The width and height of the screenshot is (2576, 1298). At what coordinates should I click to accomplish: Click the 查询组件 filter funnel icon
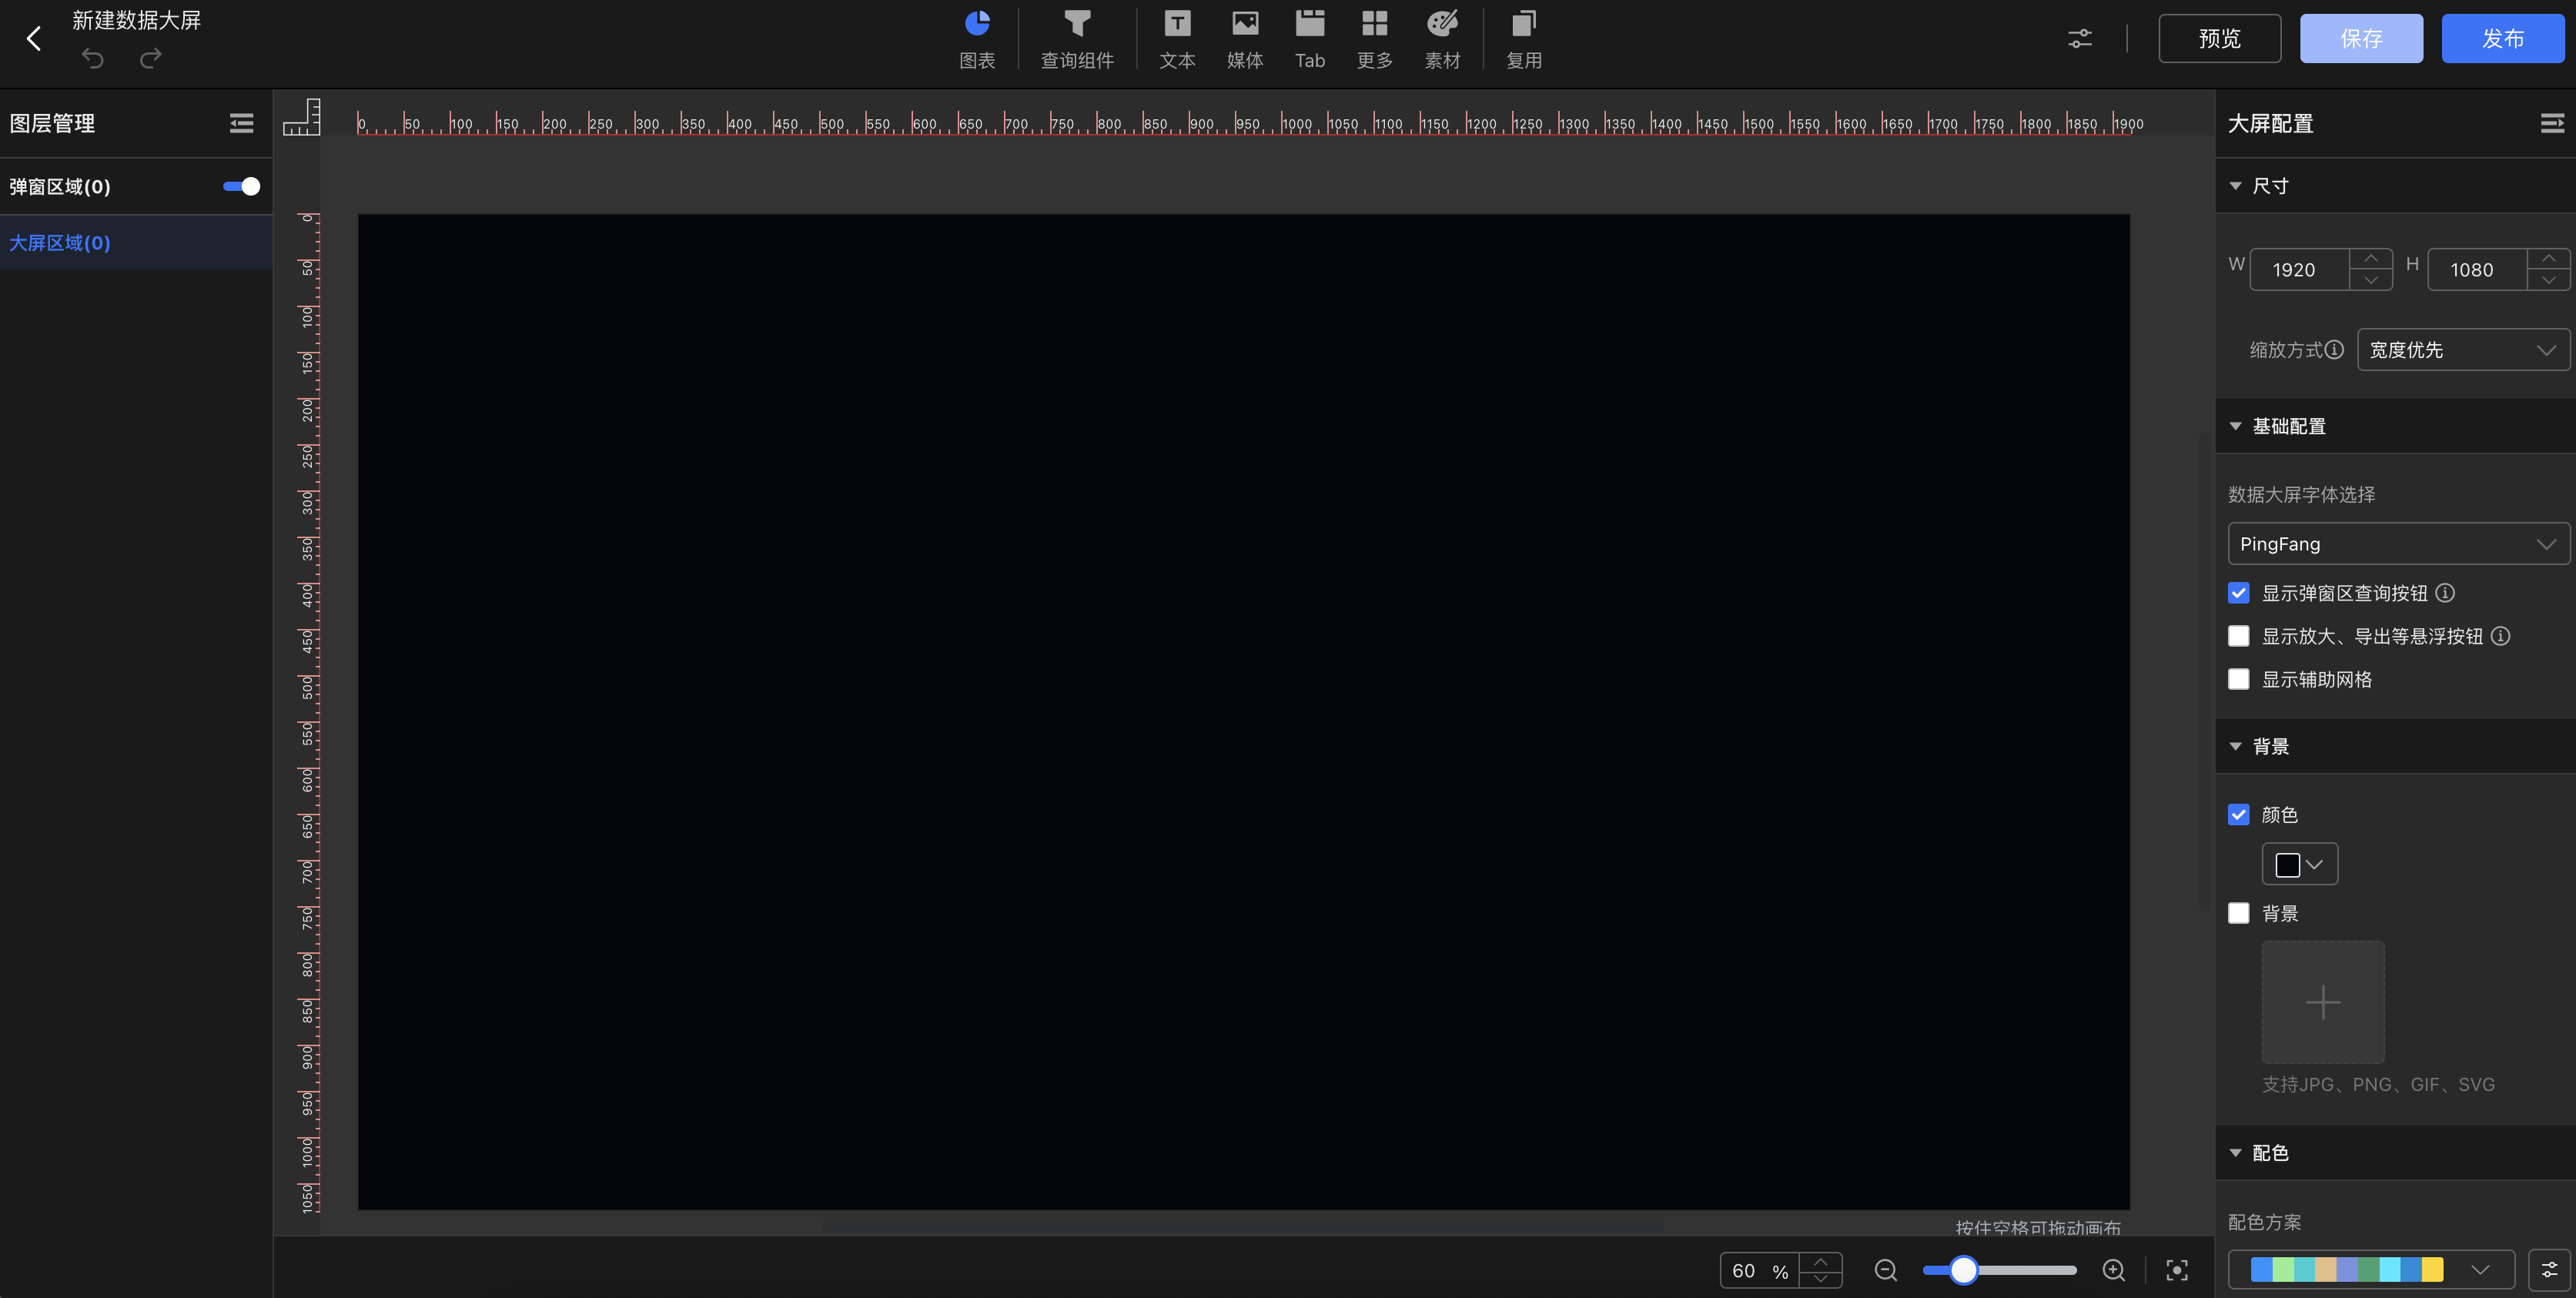1076,24
